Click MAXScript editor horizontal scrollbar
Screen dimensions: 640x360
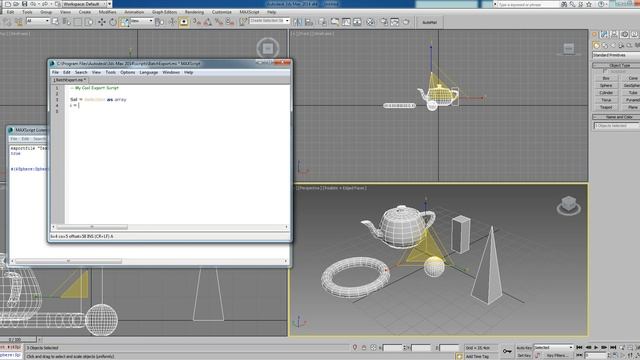coord(92,227)
